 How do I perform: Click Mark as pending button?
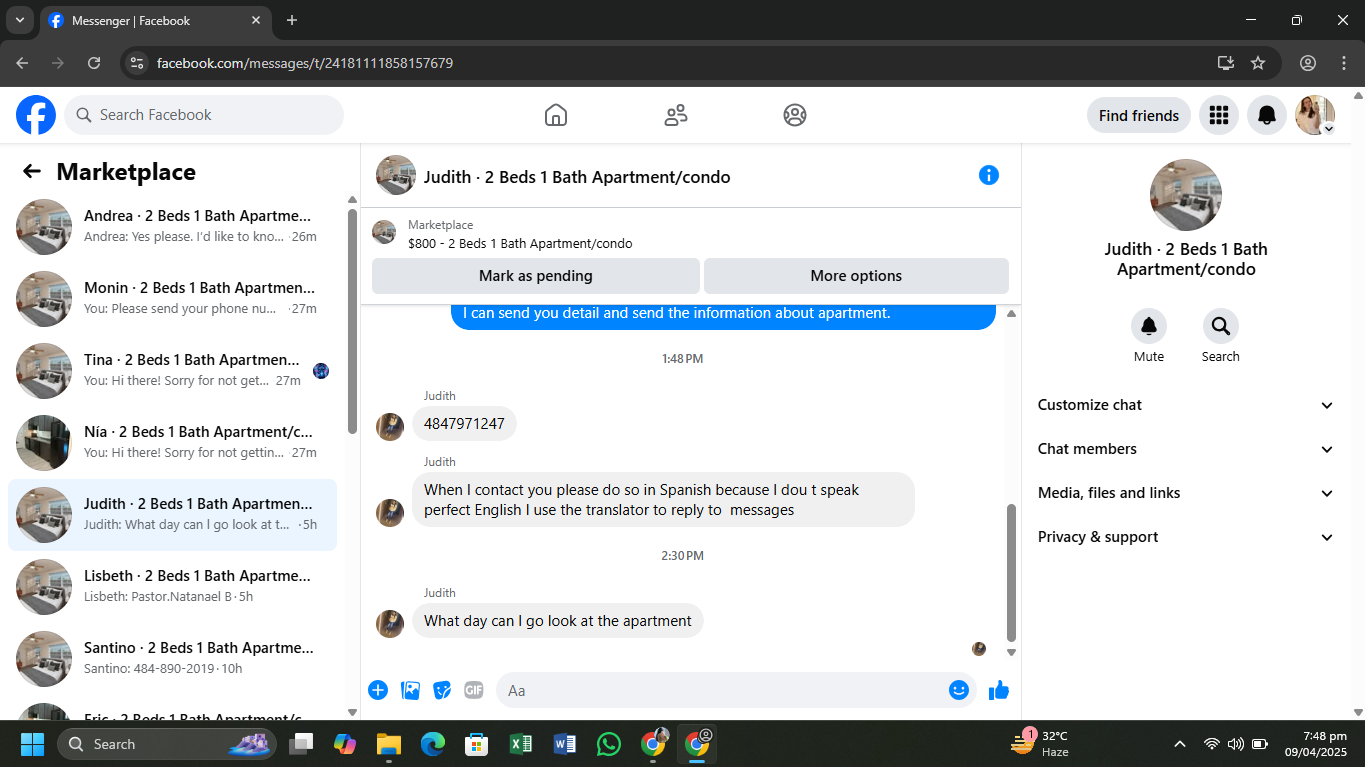[x=536, y=276]
